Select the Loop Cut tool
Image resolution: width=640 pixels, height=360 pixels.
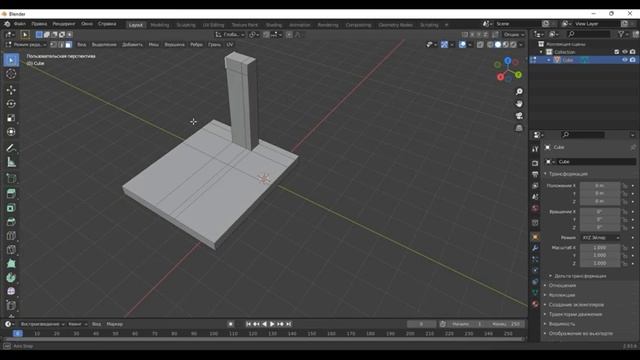(x=11, y=236)
